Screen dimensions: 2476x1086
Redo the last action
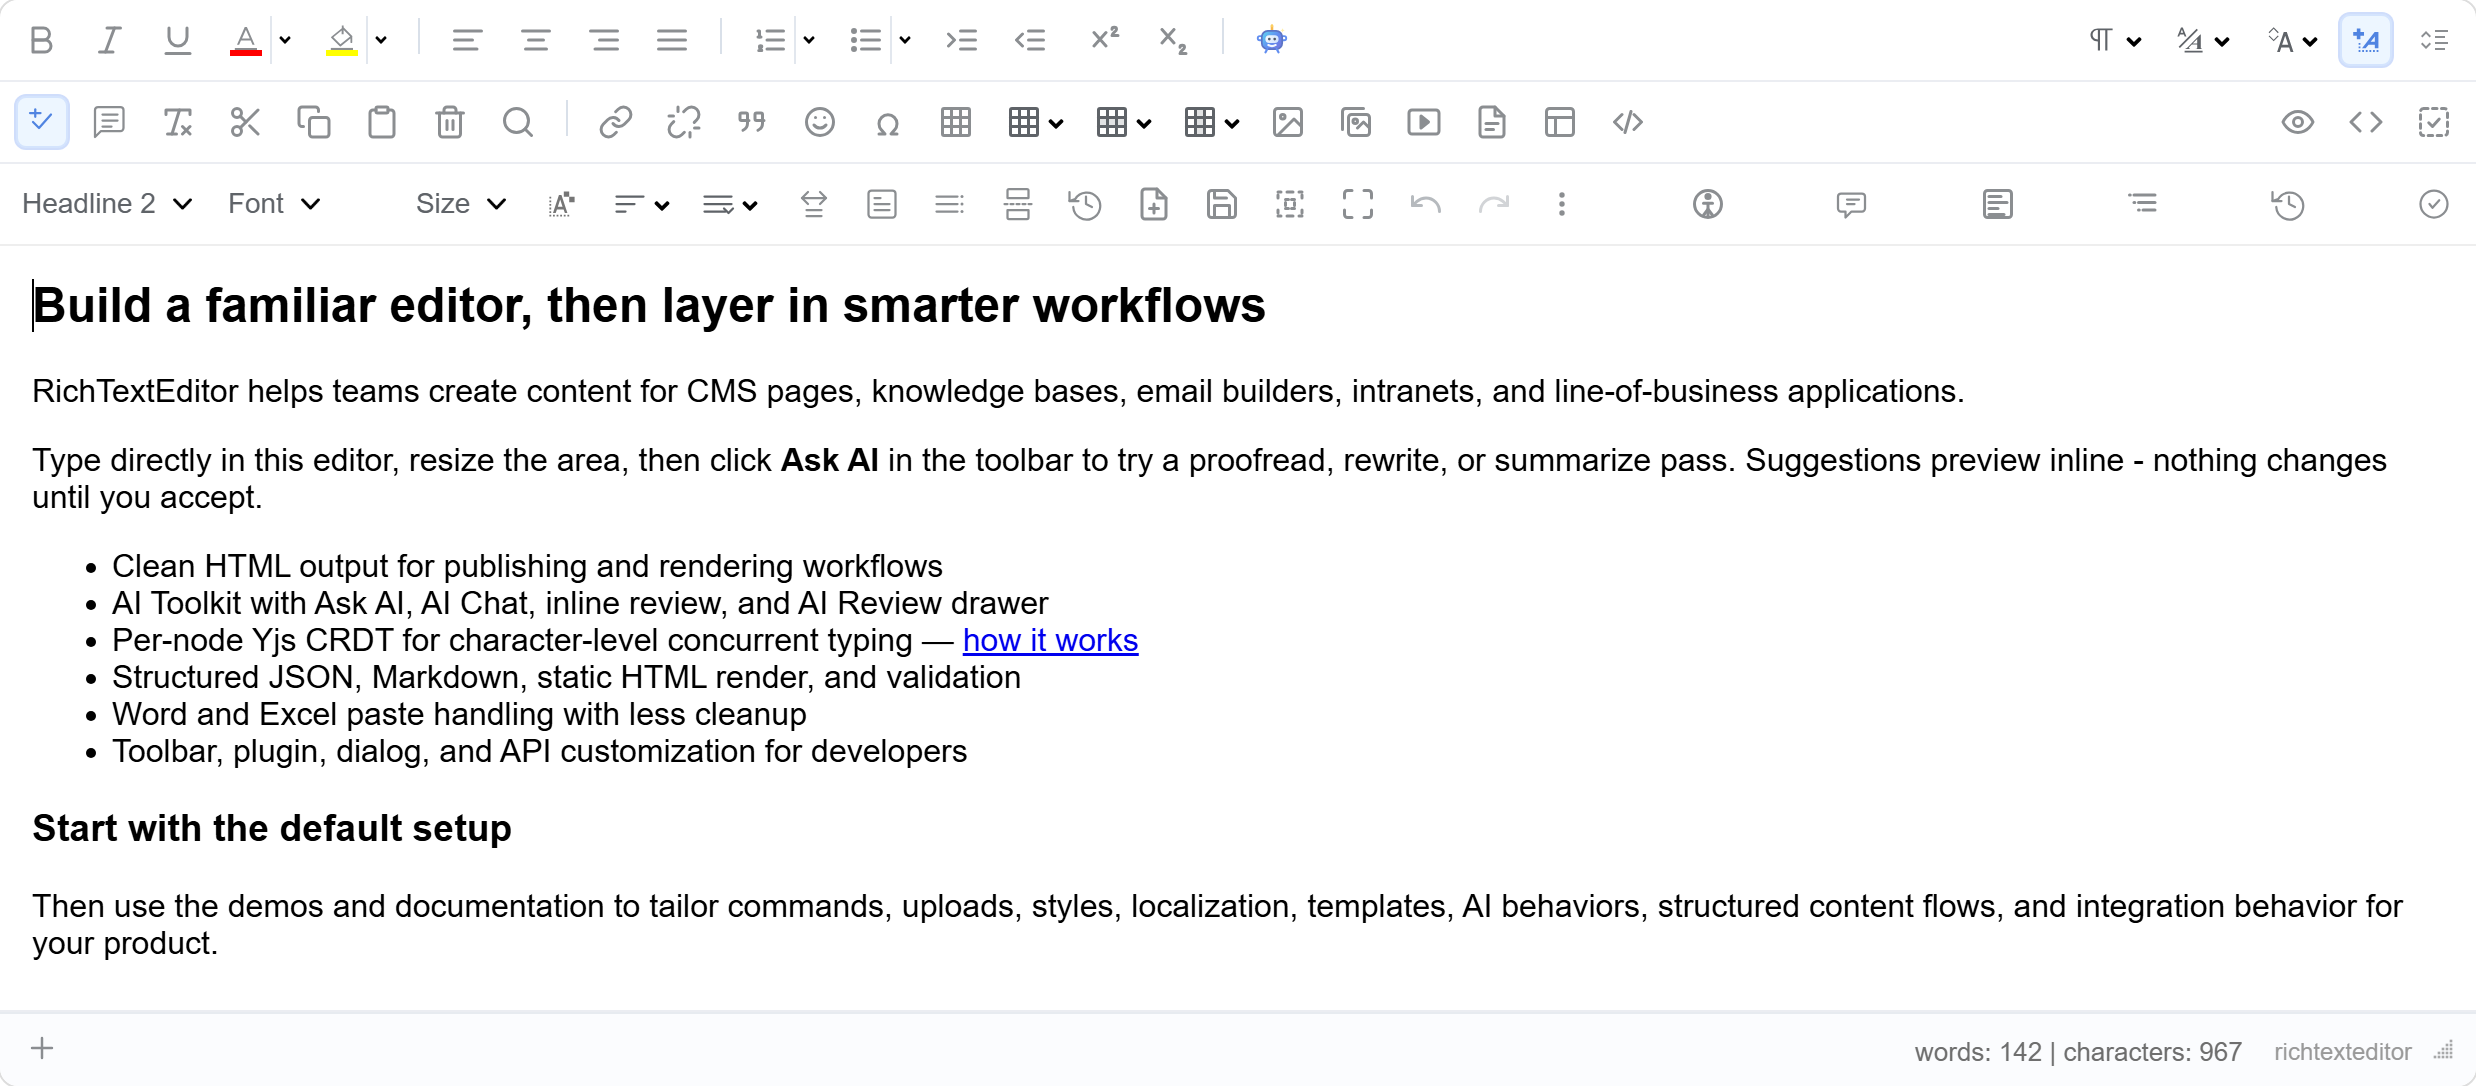(x=1493, y=204)
